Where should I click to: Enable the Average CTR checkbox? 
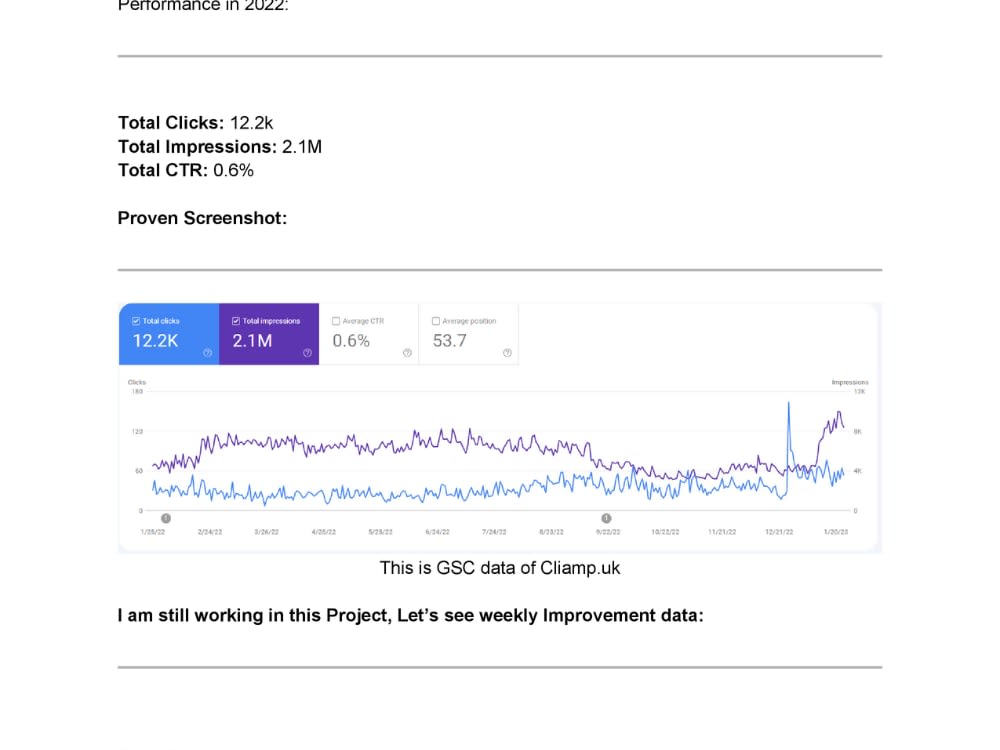(336, 321)
